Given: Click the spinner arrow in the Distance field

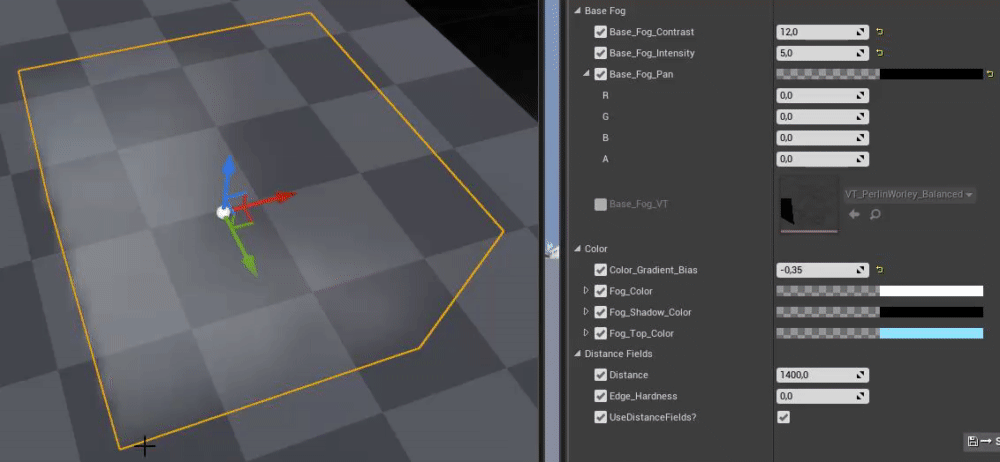Looking at the screenshot, I should (x=861, y=375).
